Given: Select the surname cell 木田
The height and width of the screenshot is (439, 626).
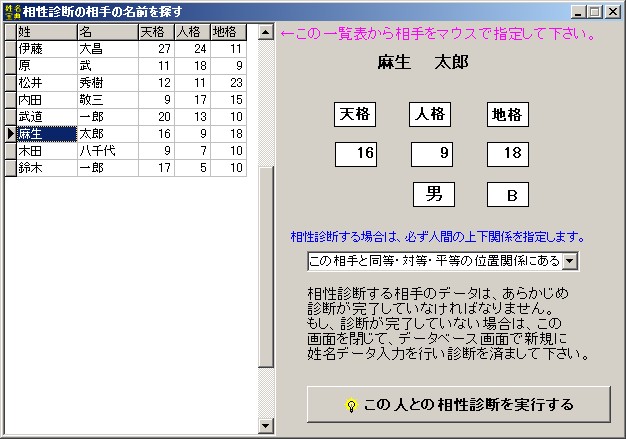Looking at the screenshot, I should pyautogui.click(x=47, y=151).
